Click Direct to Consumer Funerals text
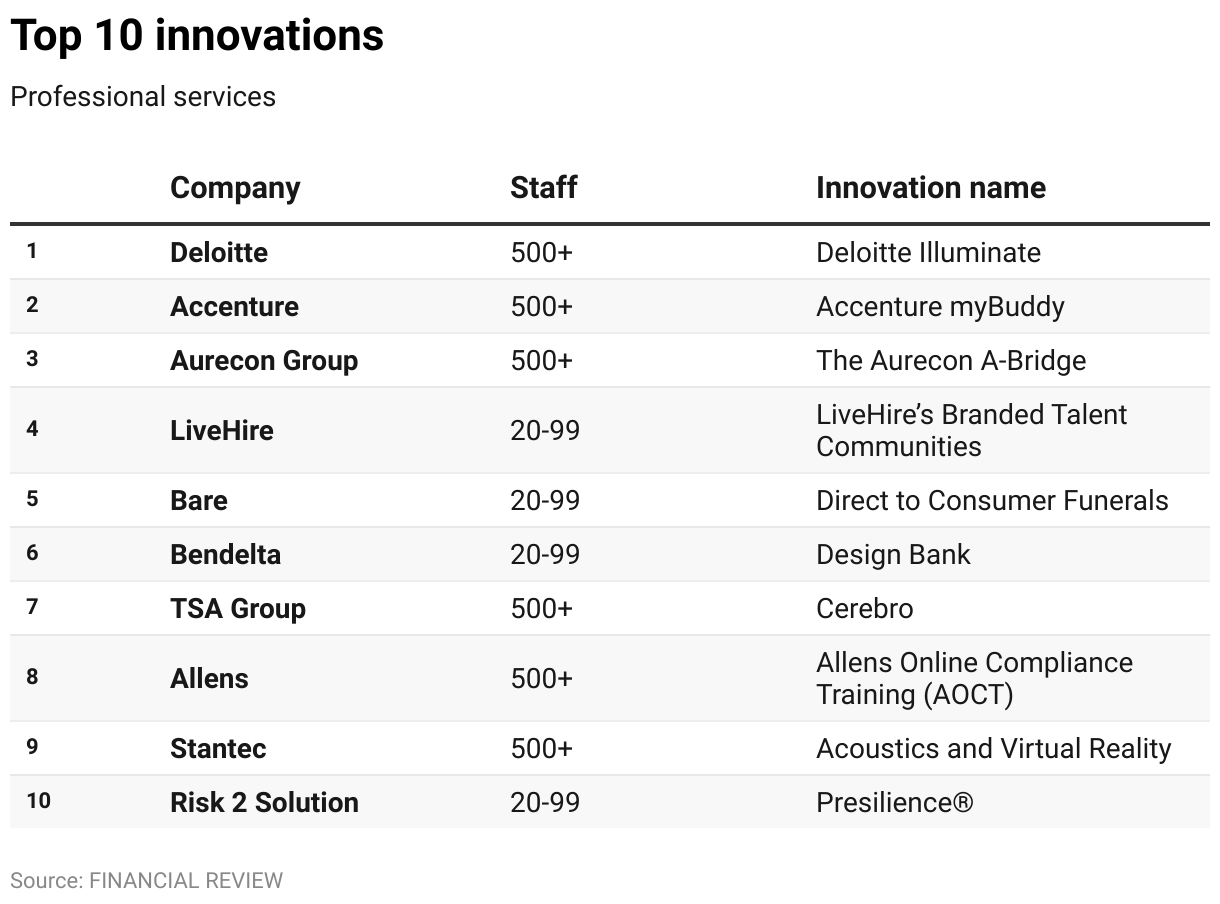This screenshot has height=904, width=1220. (992, 500)
